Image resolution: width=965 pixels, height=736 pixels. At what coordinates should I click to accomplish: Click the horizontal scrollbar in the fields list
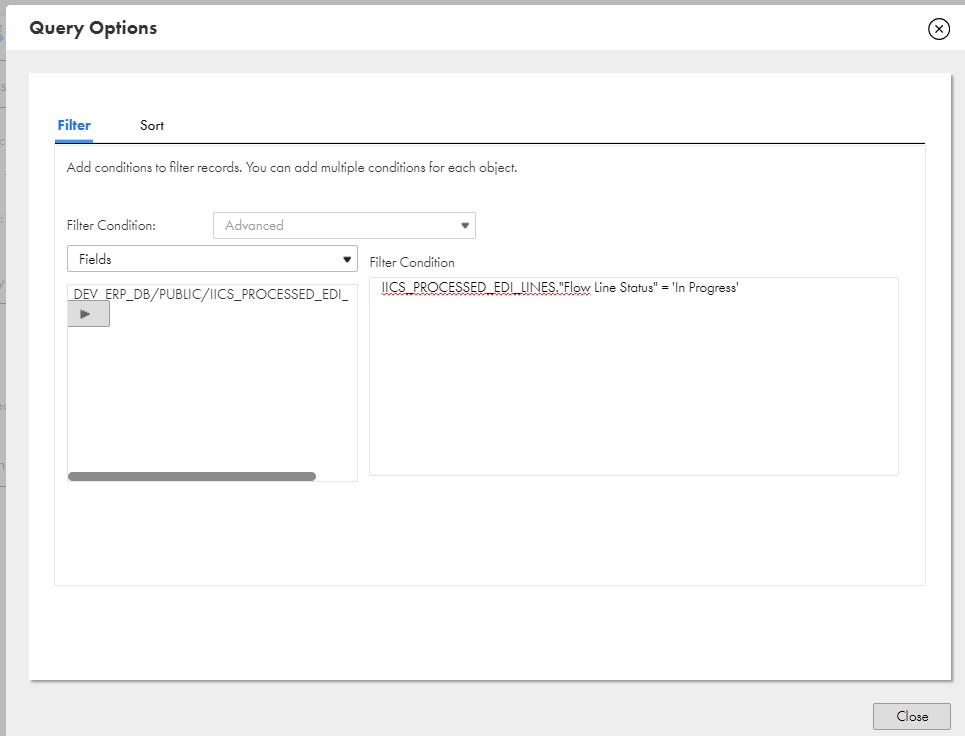(191, 476)
